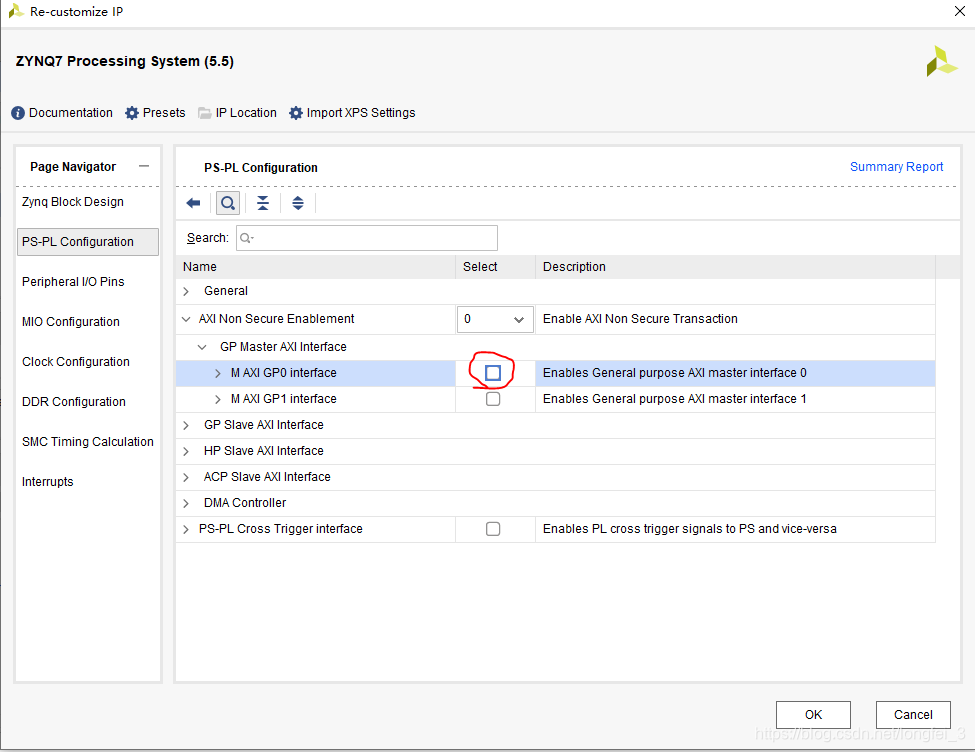Click the search field magnifier icon

pos(246,238)
